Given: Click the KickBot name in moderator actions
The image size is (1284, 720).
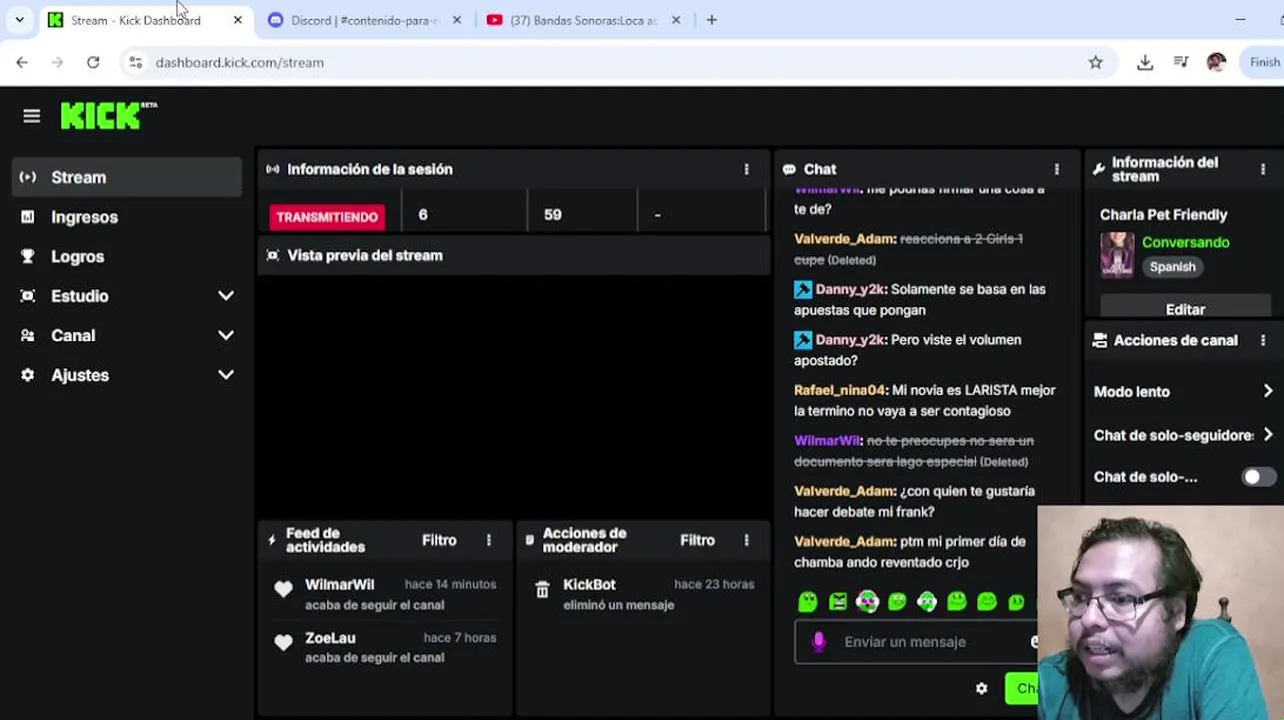Looking at the screenshot, I should pos(589,584).
